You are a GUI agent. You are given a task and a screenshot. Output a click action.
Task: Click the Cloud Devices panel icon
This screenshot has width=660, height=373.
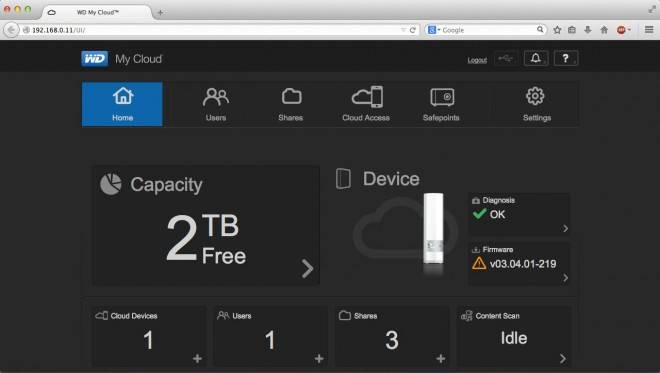point(101,315)
